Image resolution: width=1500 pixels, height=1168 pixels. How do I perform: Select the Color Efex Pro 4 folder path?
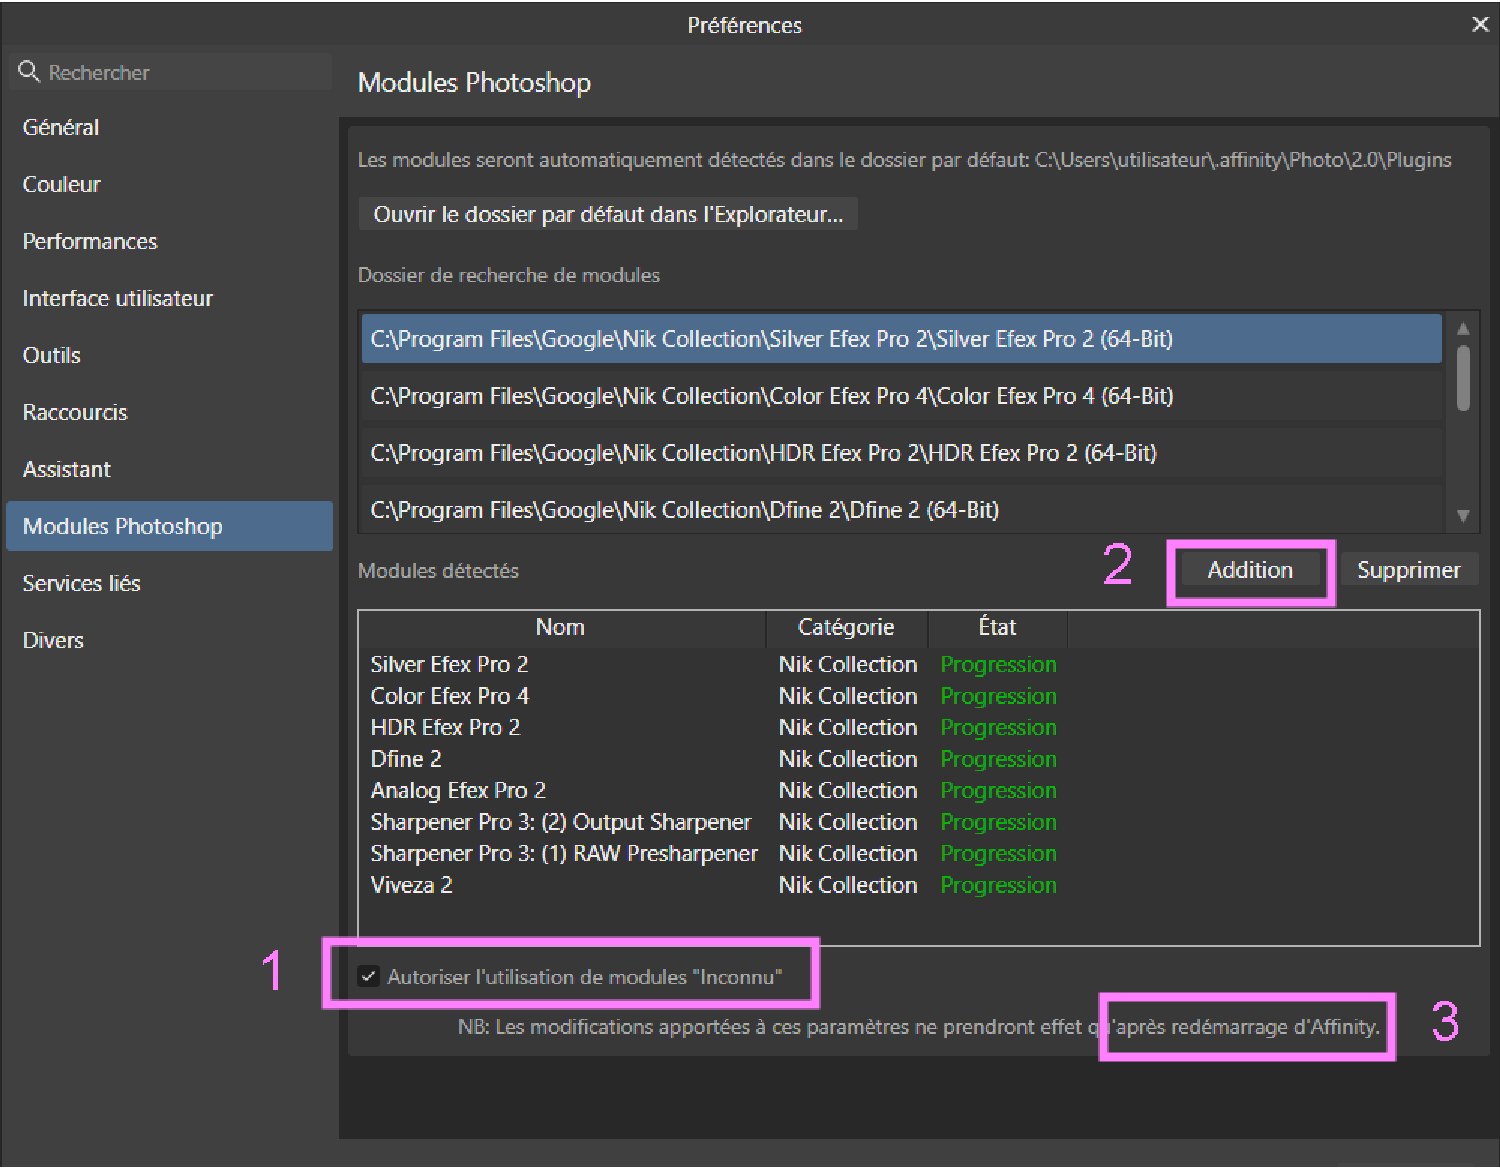click(901, 396)
